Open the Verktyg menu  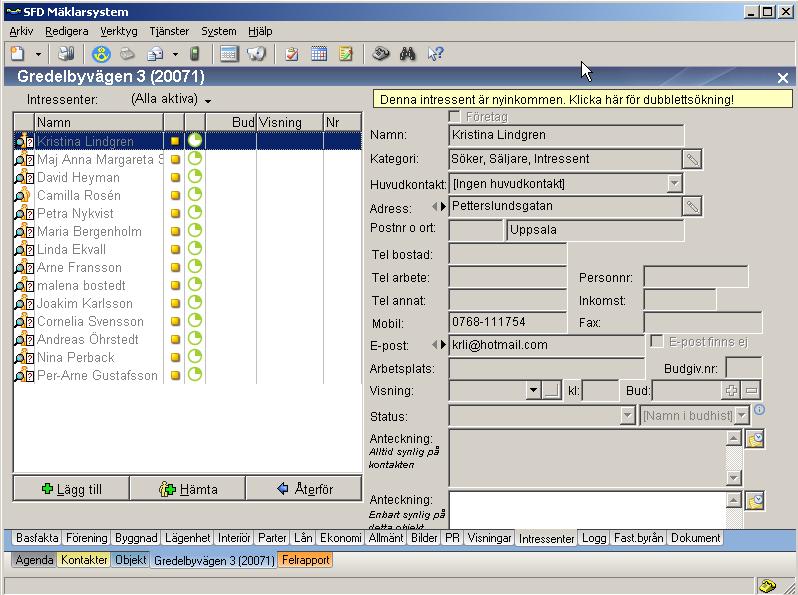[x=119, y=31]
